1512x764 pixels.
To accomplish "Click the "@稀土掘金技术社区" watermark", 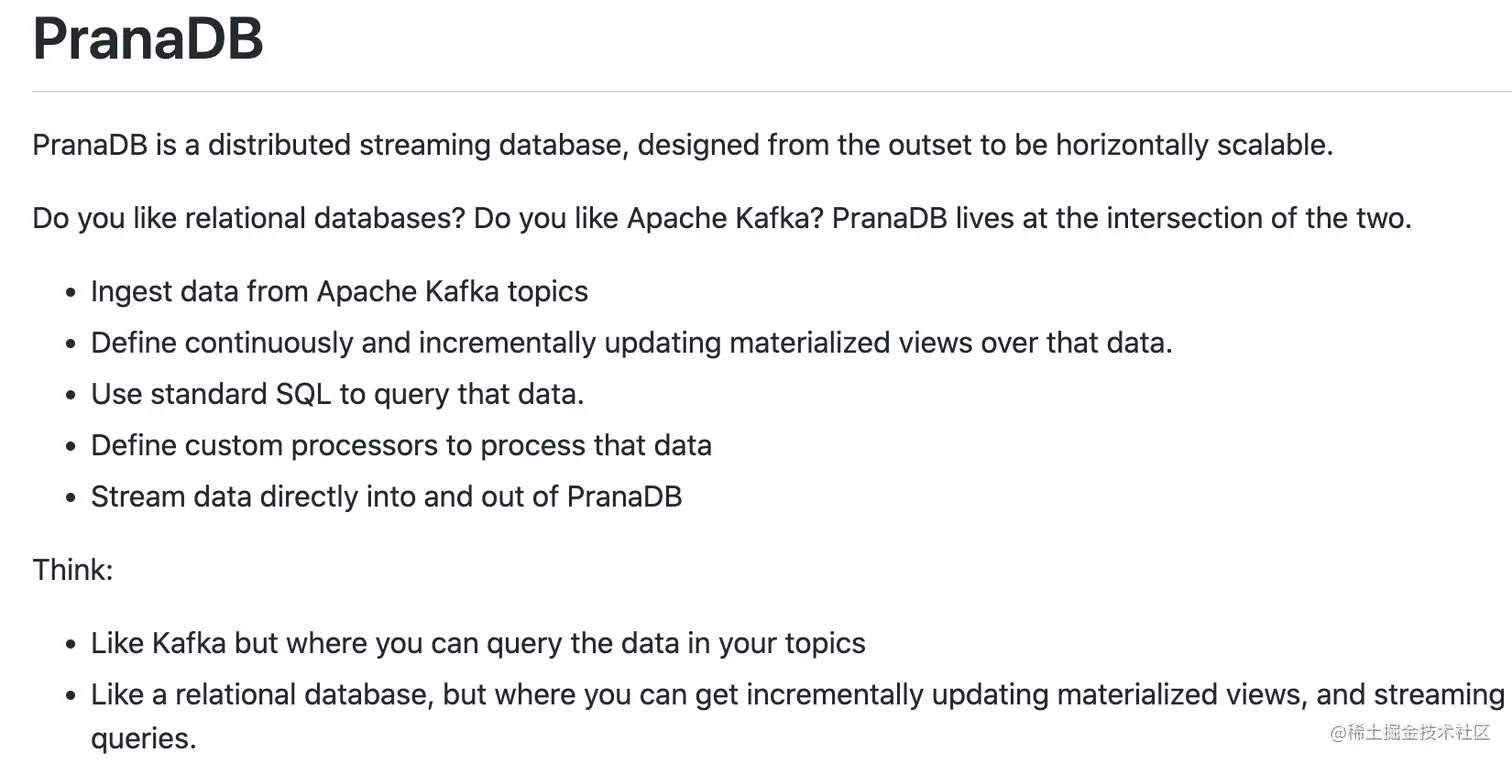I will tap(1409, 733).
